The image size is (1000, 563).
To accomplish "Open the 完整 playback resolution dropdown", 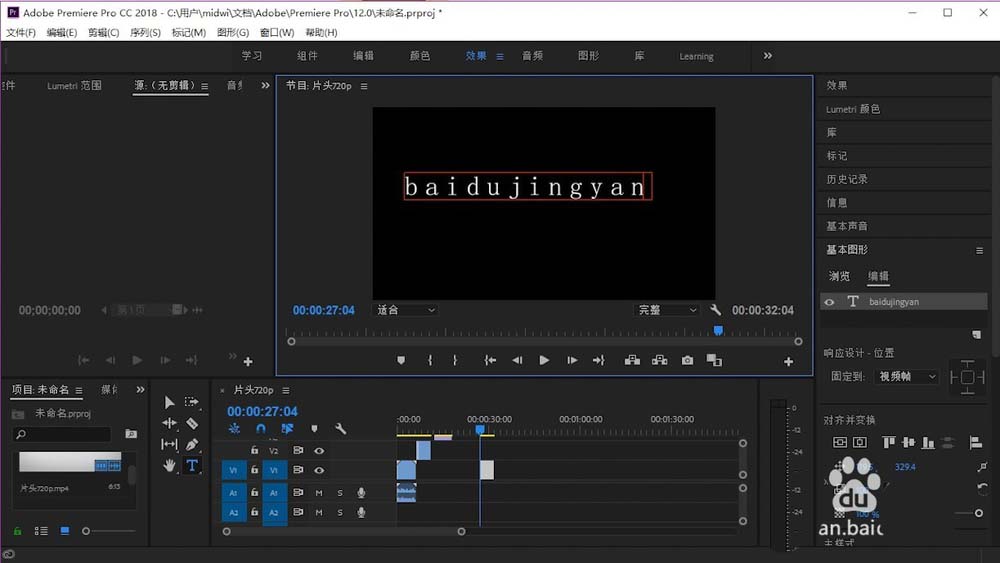I will point(667,310).
